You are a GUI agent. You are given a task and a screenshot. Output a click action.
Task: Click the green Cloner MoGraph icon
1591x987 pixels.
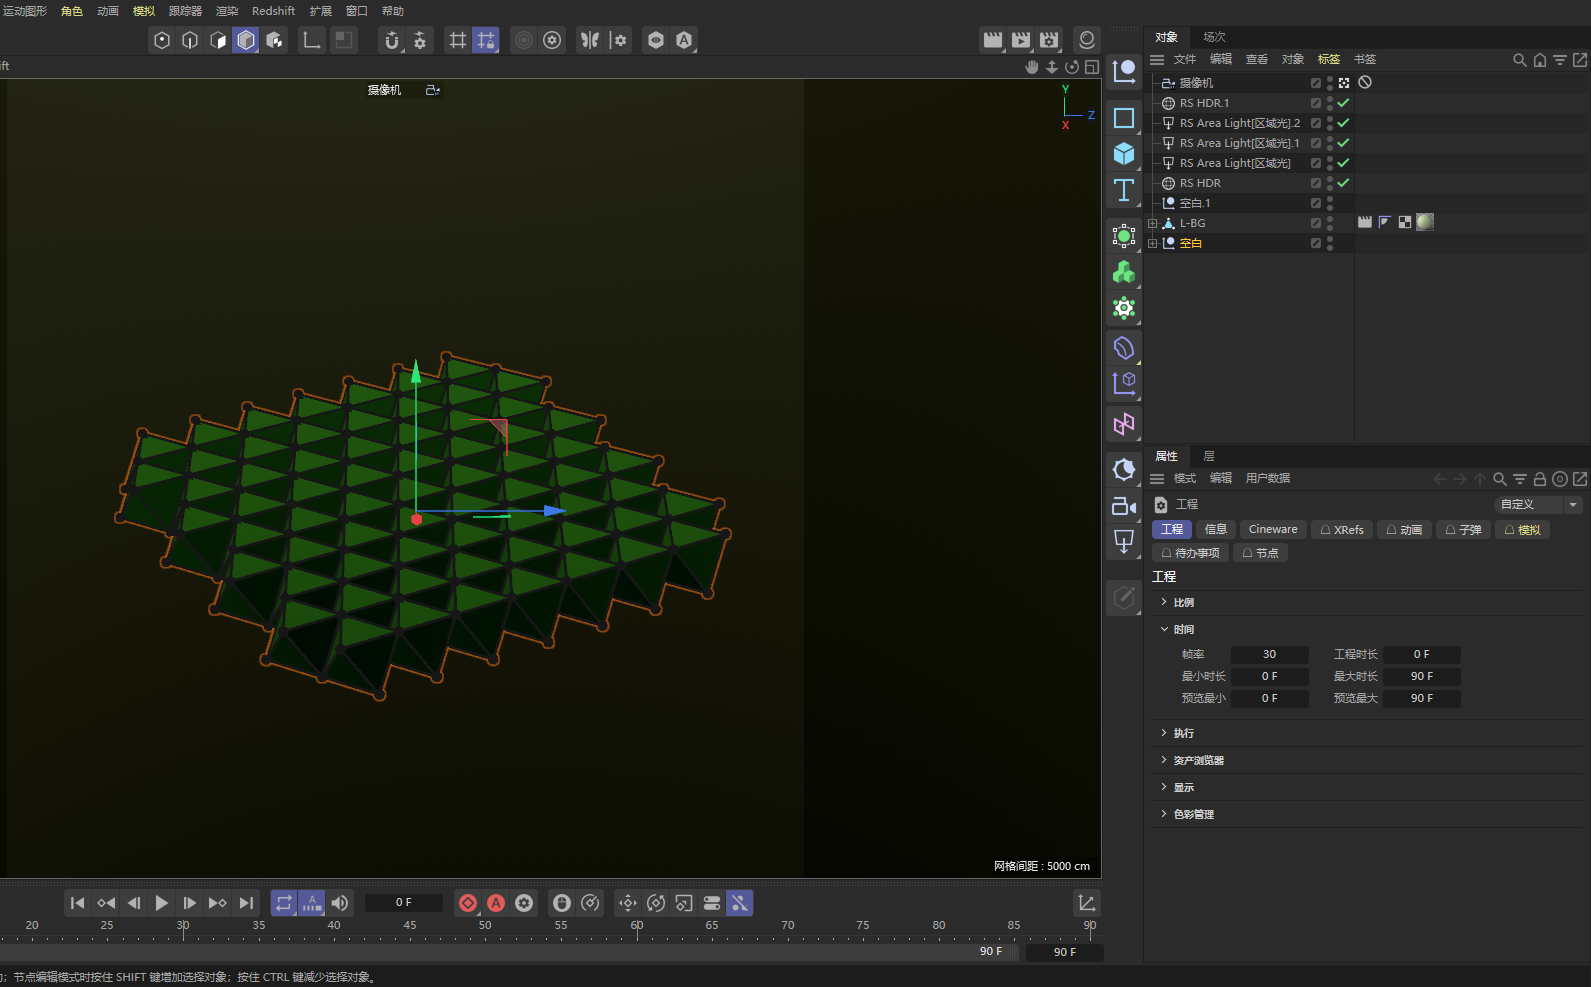coord(1124,272)
